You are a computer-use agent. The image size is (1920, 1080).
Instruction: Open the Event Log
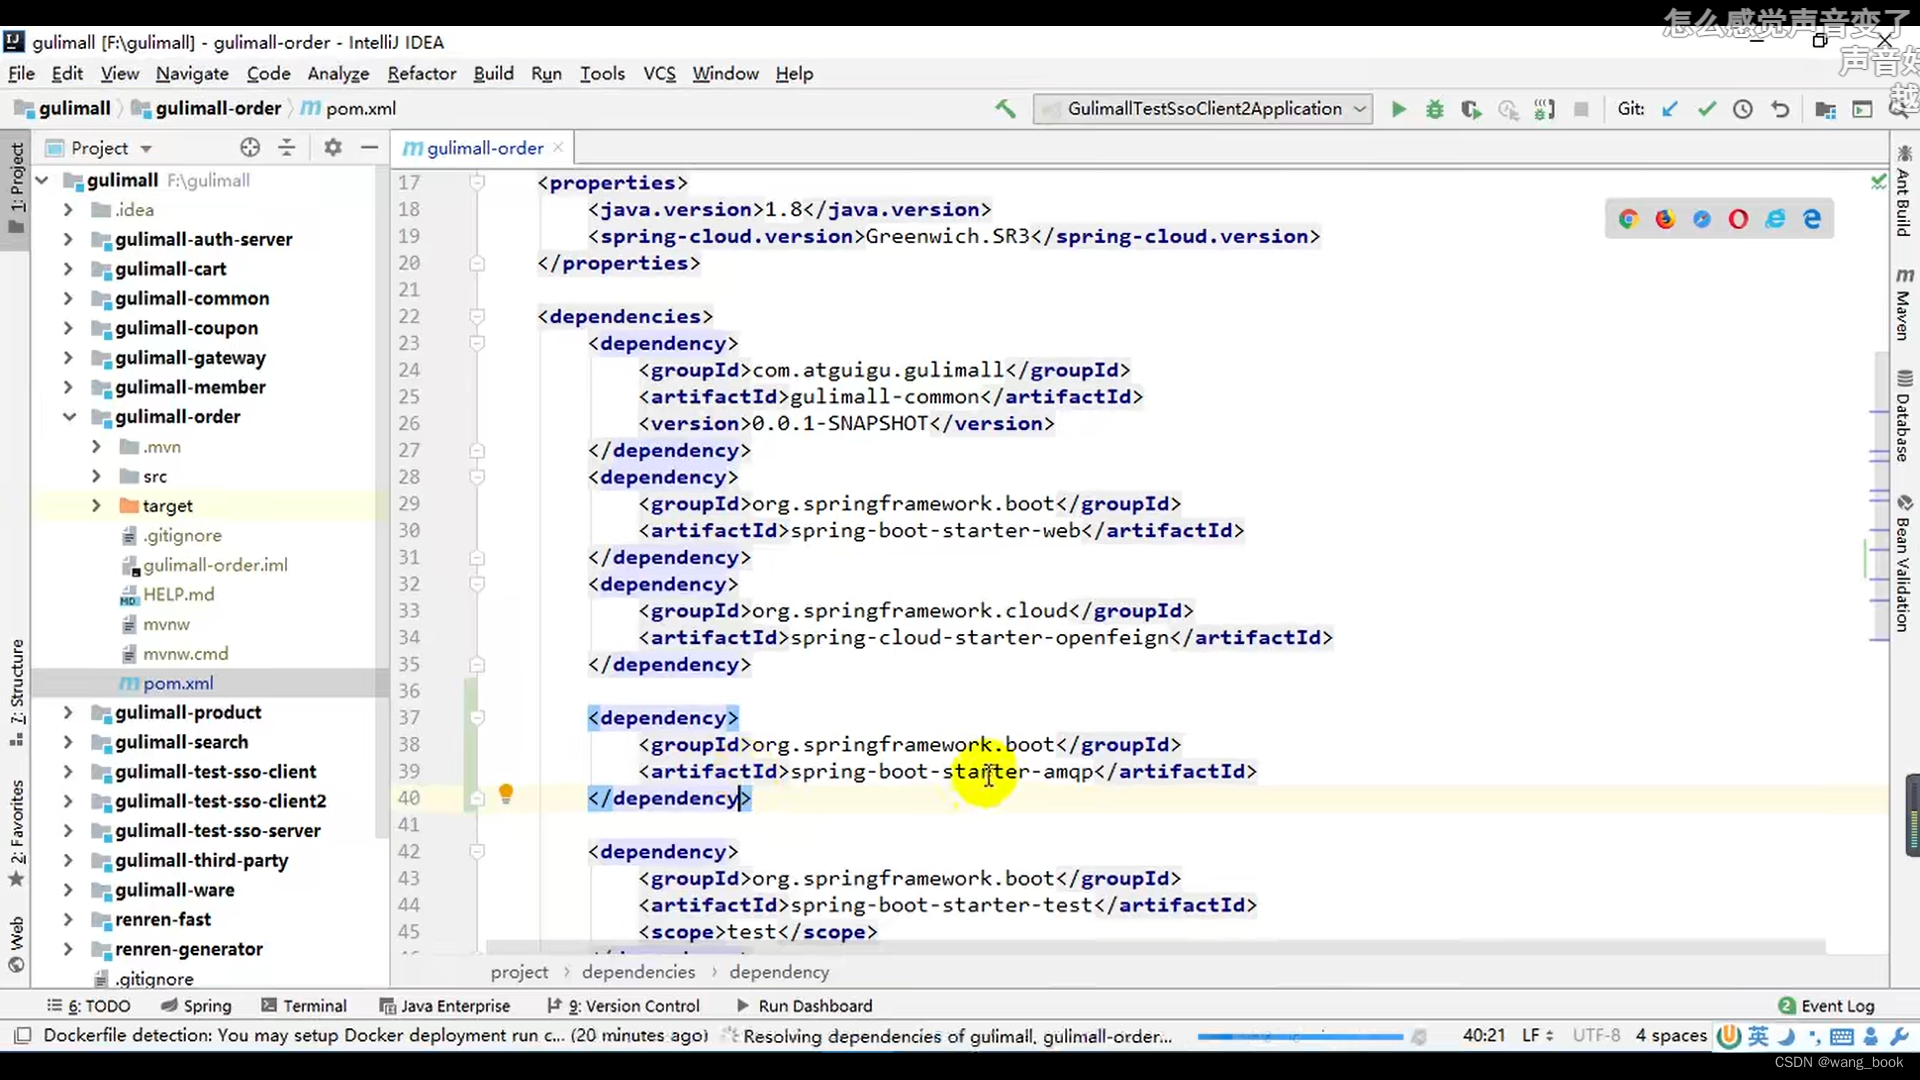[1826, 1006]
